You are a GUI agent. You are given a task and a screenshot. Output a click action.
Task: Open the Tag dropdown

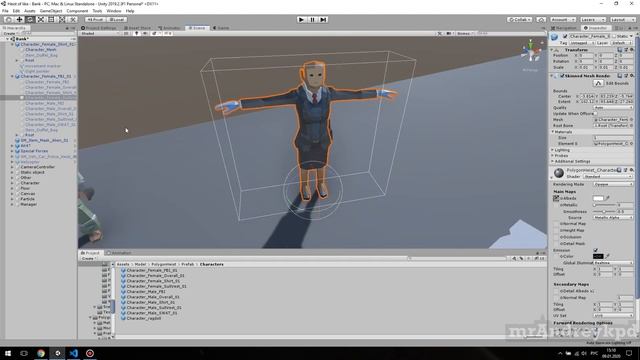pos(582,43)
